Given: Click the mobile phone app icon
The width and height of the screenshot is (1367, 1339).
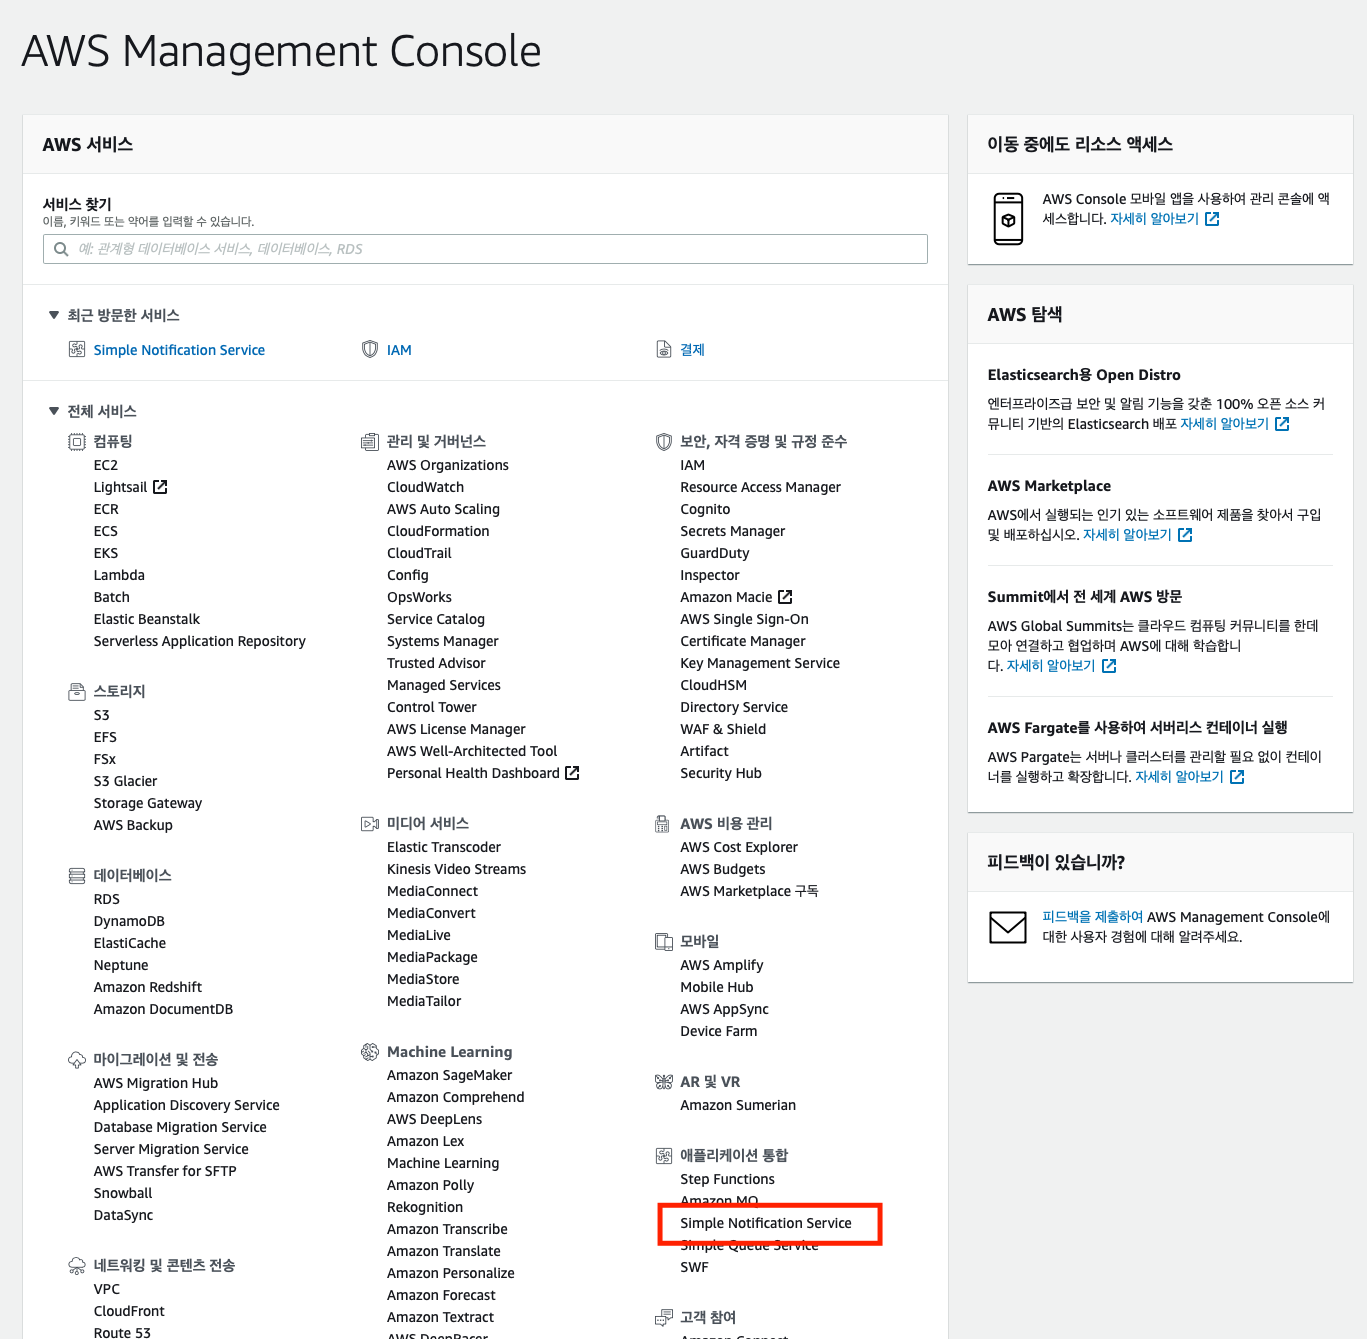Looking at the screenshot, I should click(1008, 219).
